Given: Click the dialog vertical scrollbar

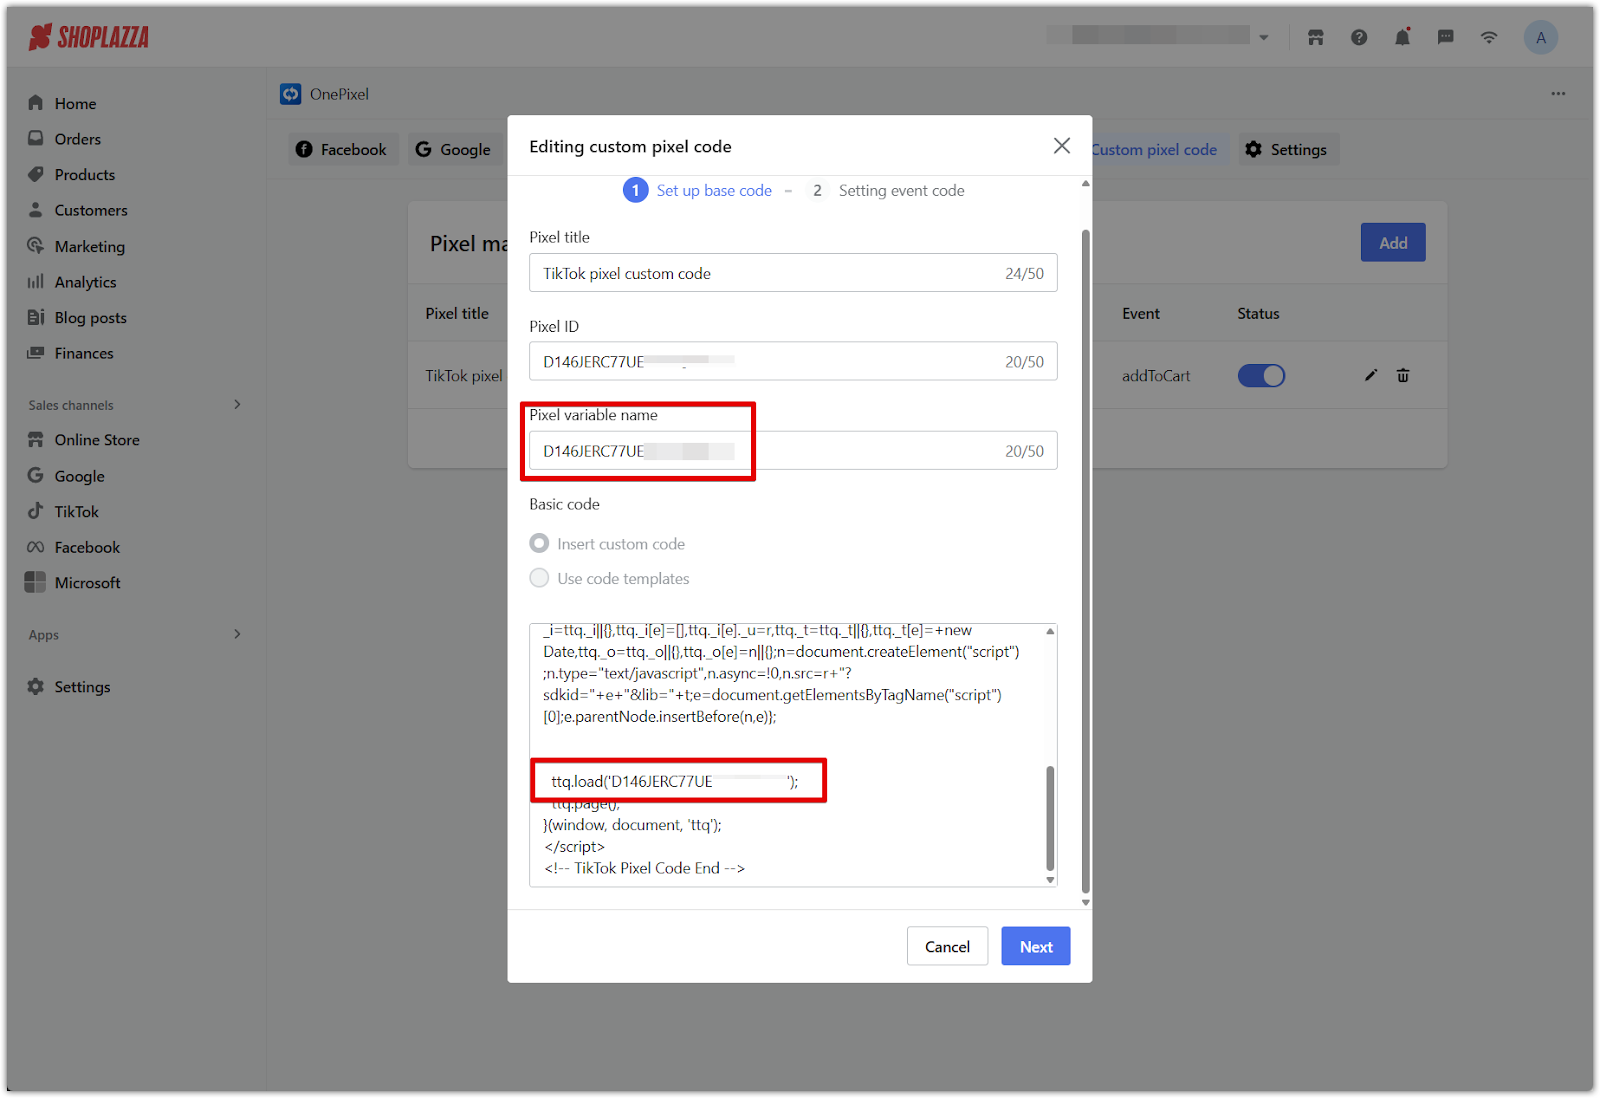Looking at the screenshot, I should pyautogui.click(x=1086, y=560).
